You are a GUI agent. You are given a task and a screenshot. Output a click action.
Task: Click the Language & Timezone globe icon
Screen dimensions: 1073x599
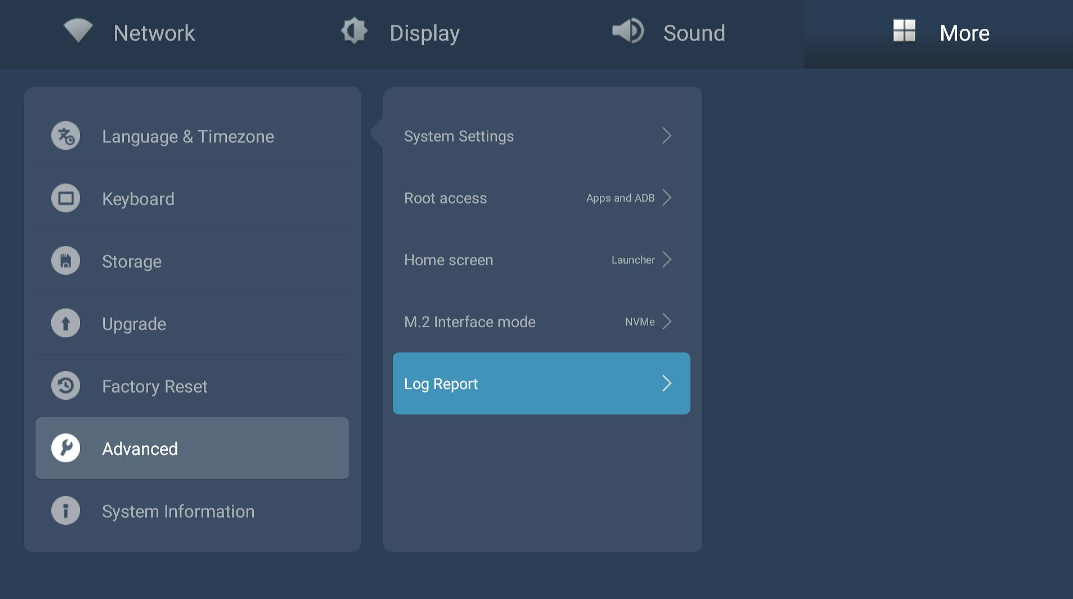66,136
